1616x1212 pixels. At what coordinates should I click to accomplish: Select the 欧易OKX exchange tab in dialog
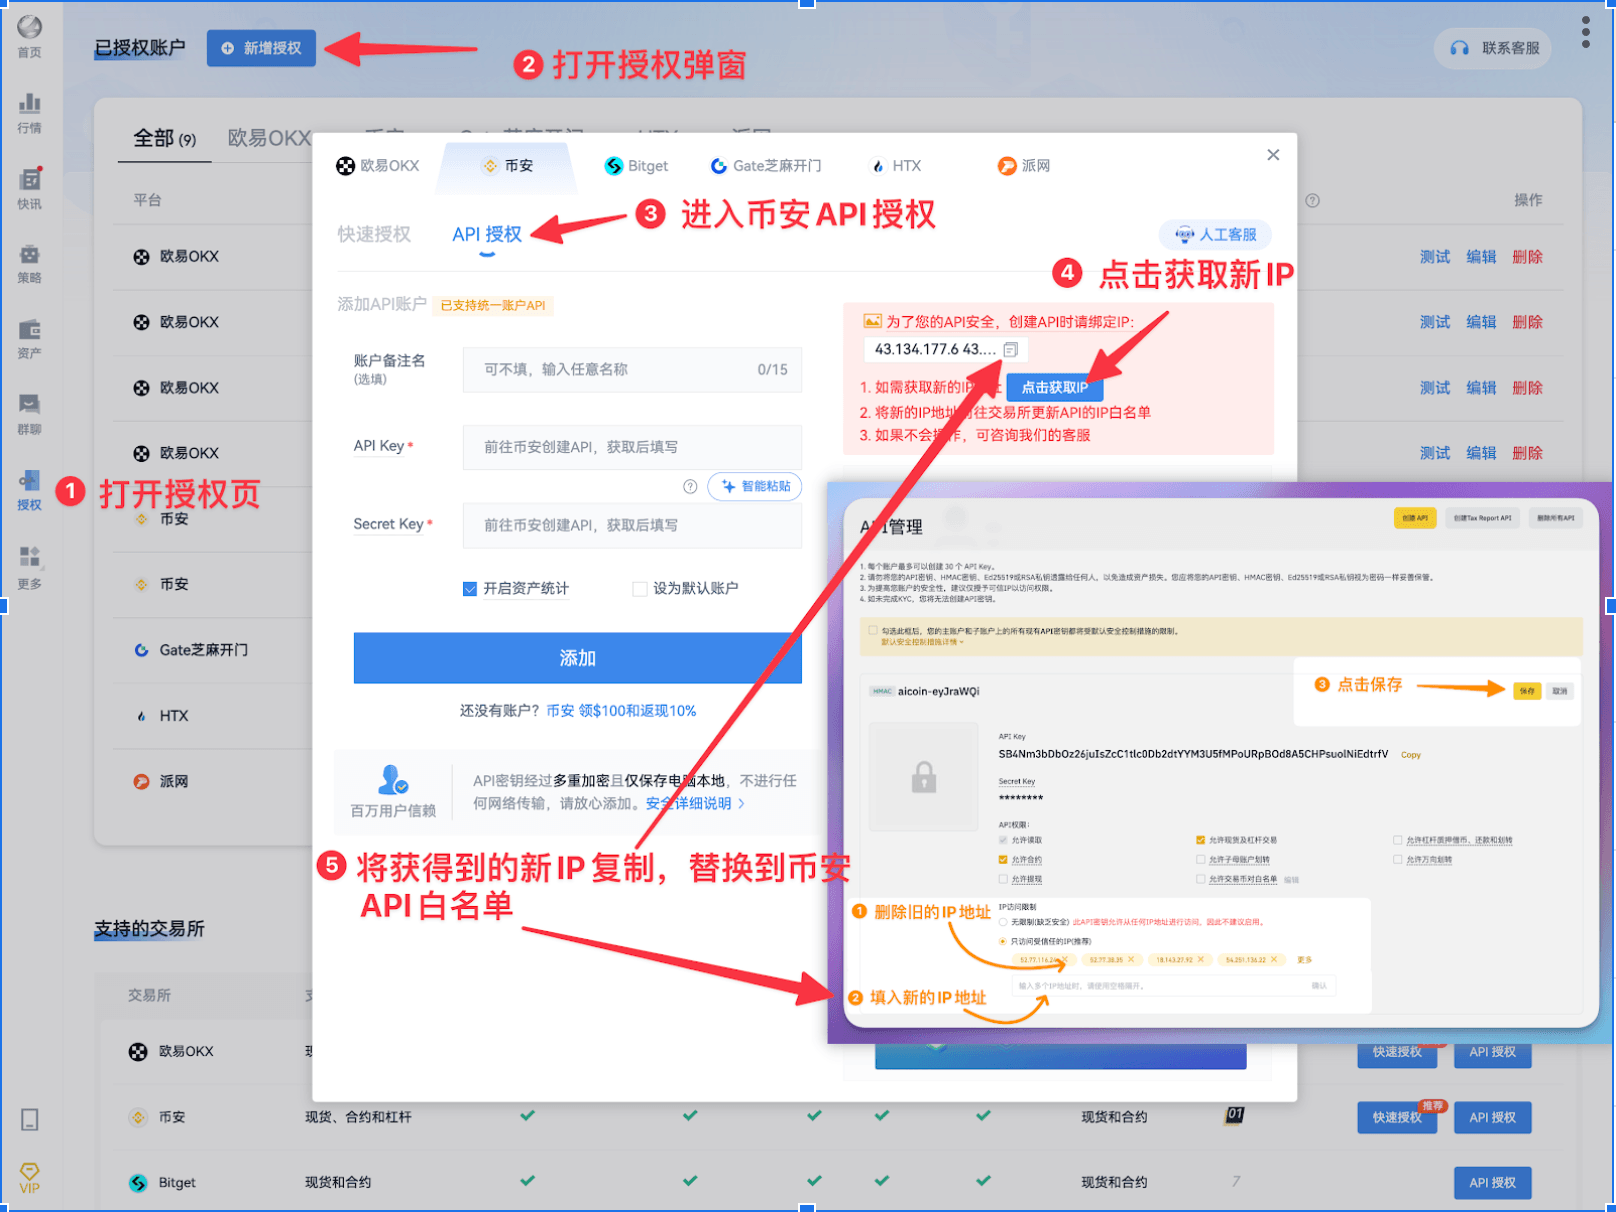click(x=378, y=166)
